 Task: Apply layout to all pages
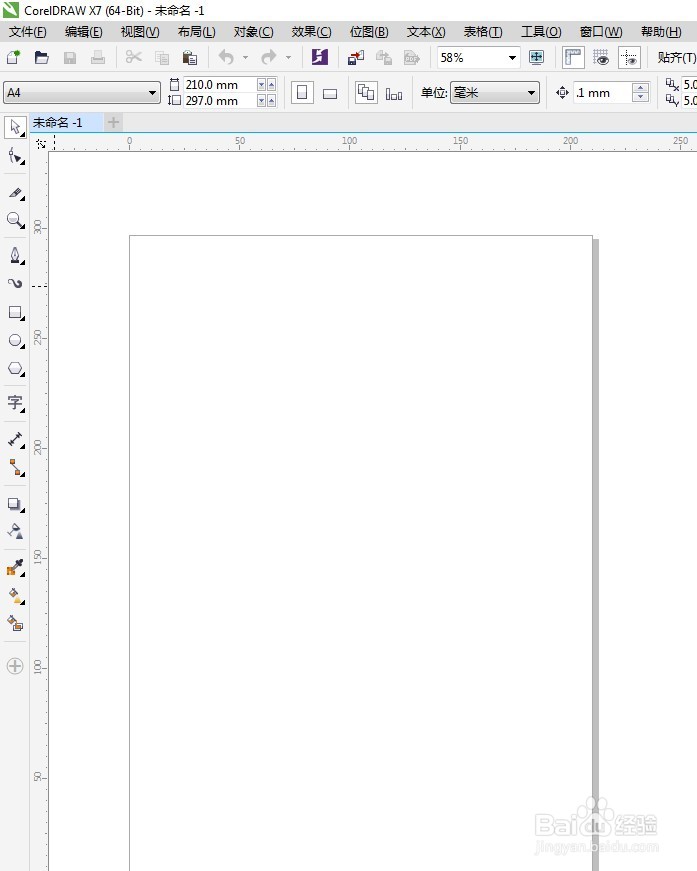[x=366, y=93]
